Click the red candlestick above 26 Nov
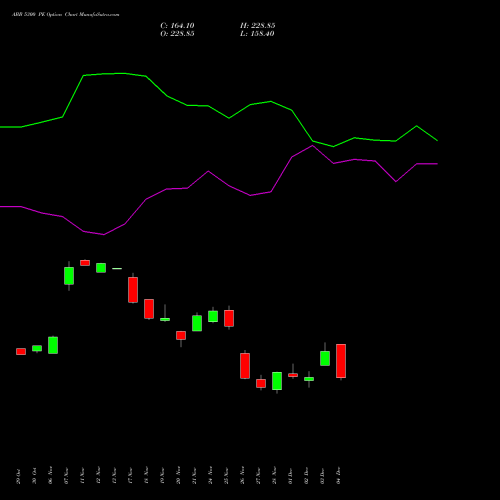Image resolution: width=500 pixels, height=500 pixels. pos(245,366)
